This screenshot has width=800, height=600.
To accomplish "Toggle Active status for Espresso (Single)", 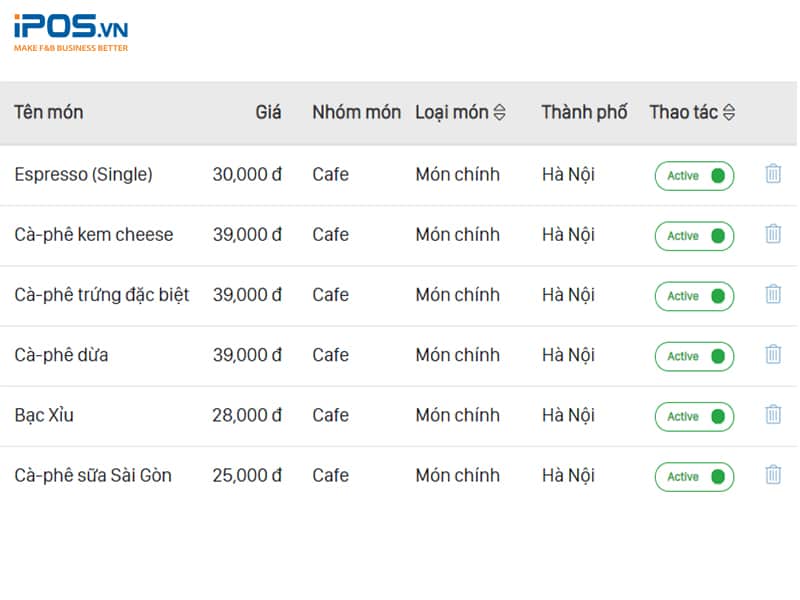I will 694,176.
